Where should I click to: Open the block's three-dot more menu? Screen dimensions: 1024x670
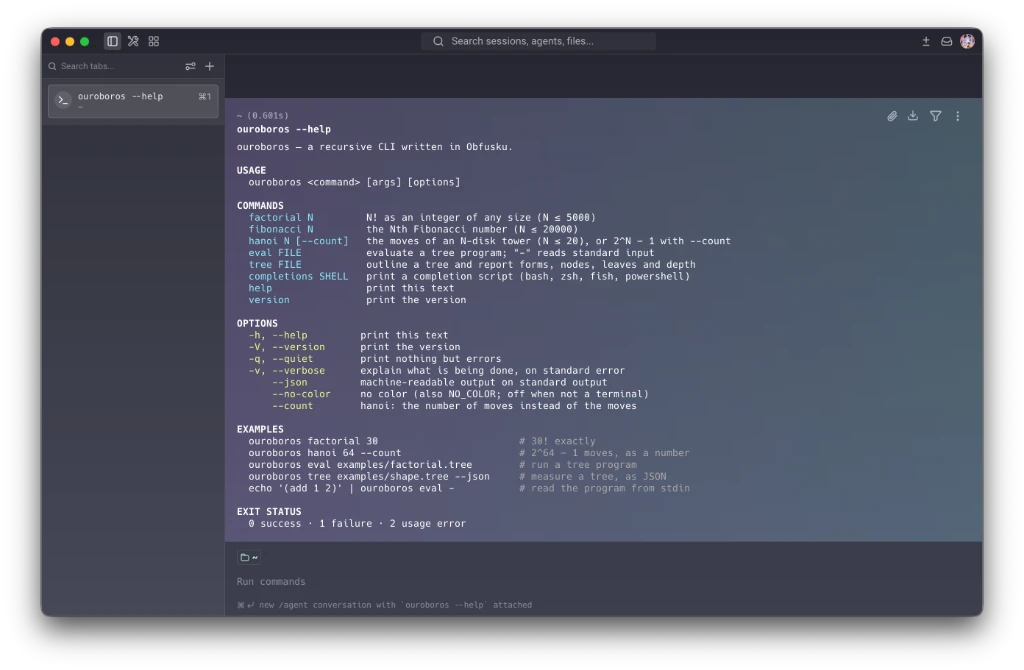click(958, 116)
